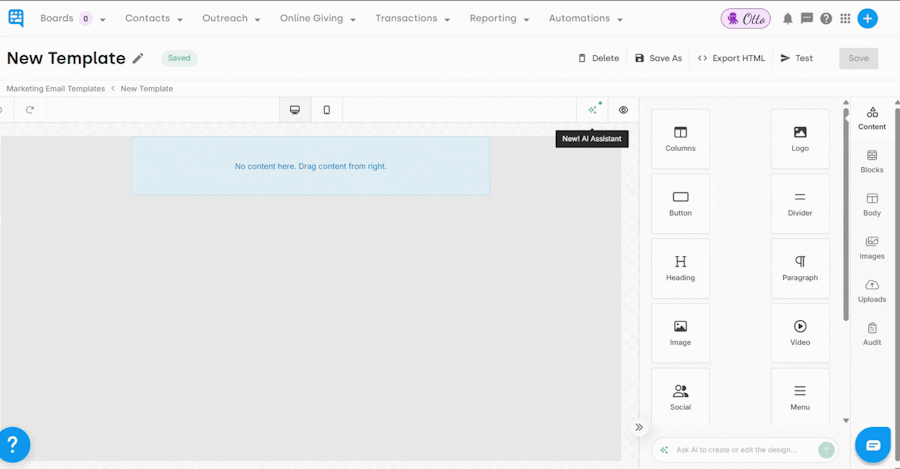900x469 pixels.
Task: Click the redo arrow icon
Action: [30, 110]
